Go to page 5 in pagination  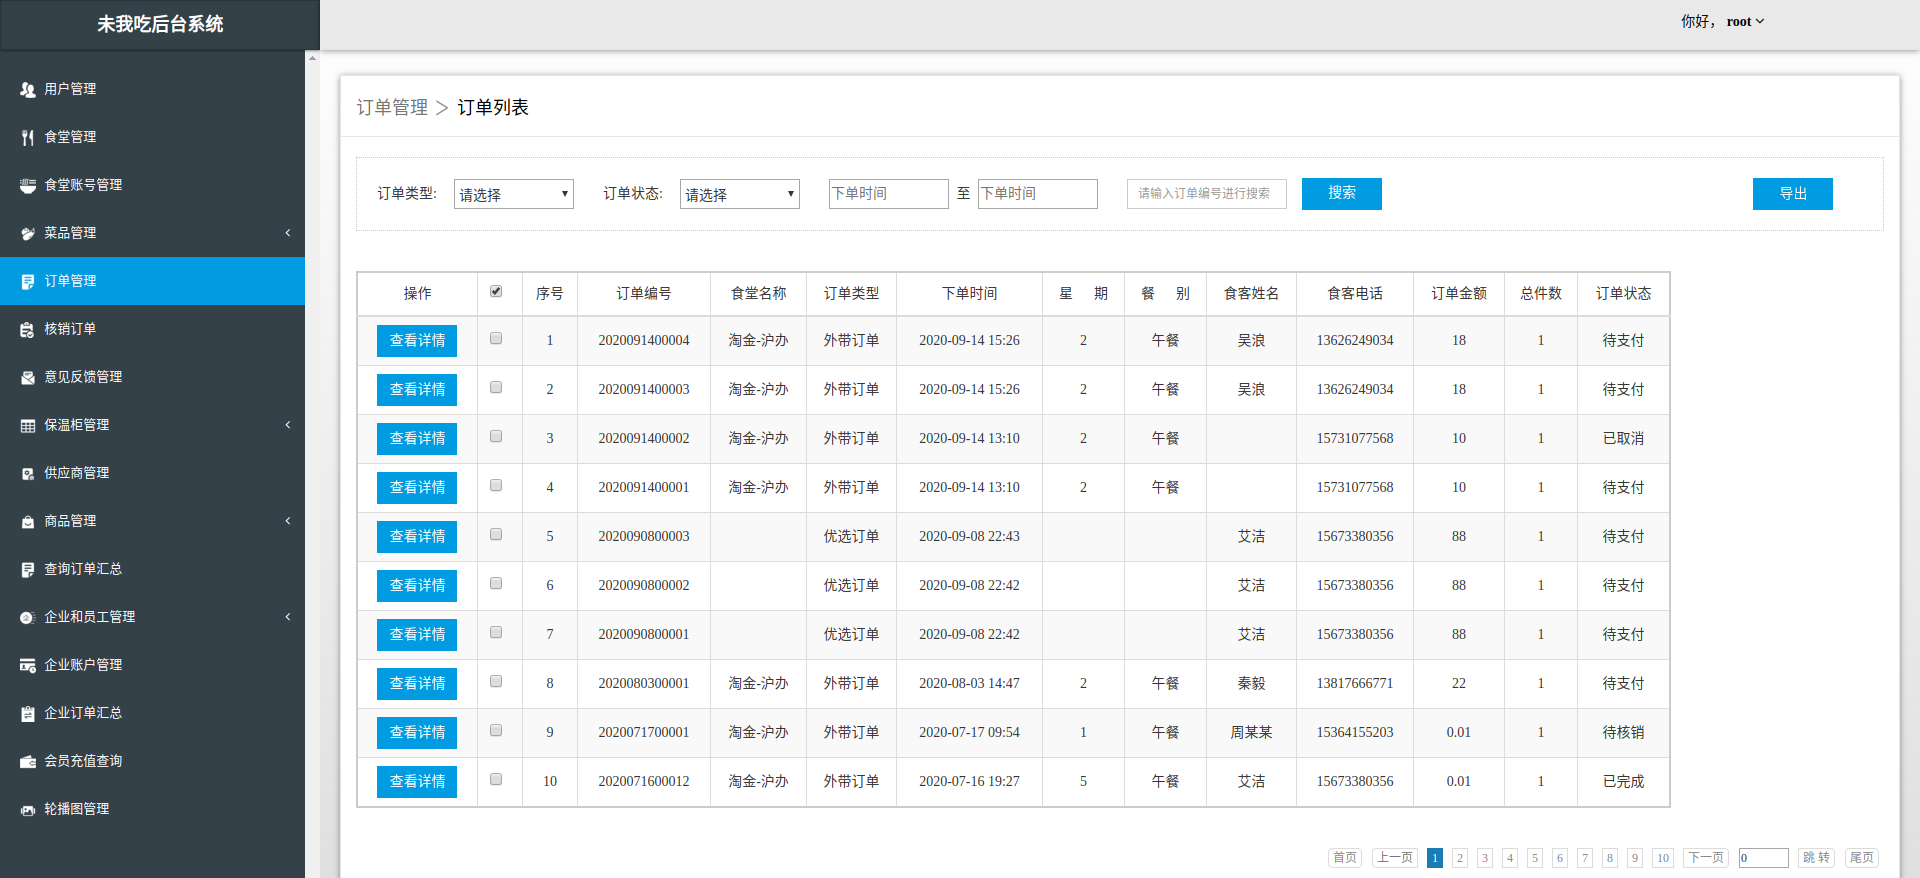[x=1535, y=858]
